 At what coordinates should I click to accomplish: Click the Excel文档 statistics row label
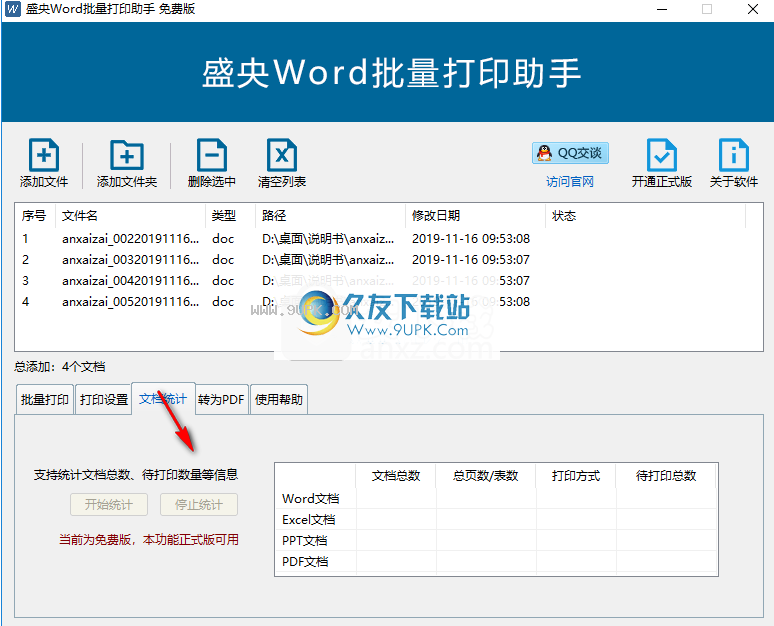(309, 519)
